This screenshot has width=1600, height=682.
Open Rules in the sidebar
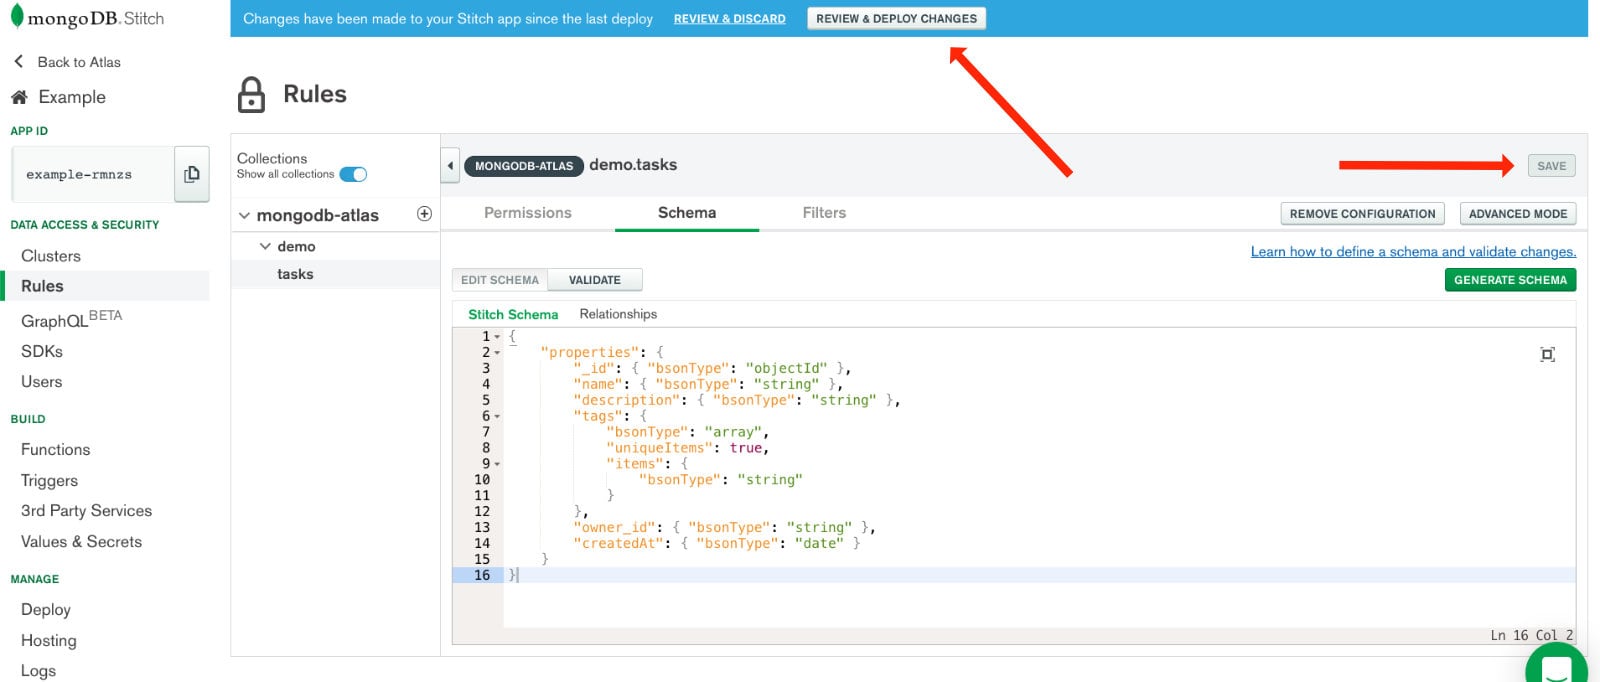coord(42,286)
